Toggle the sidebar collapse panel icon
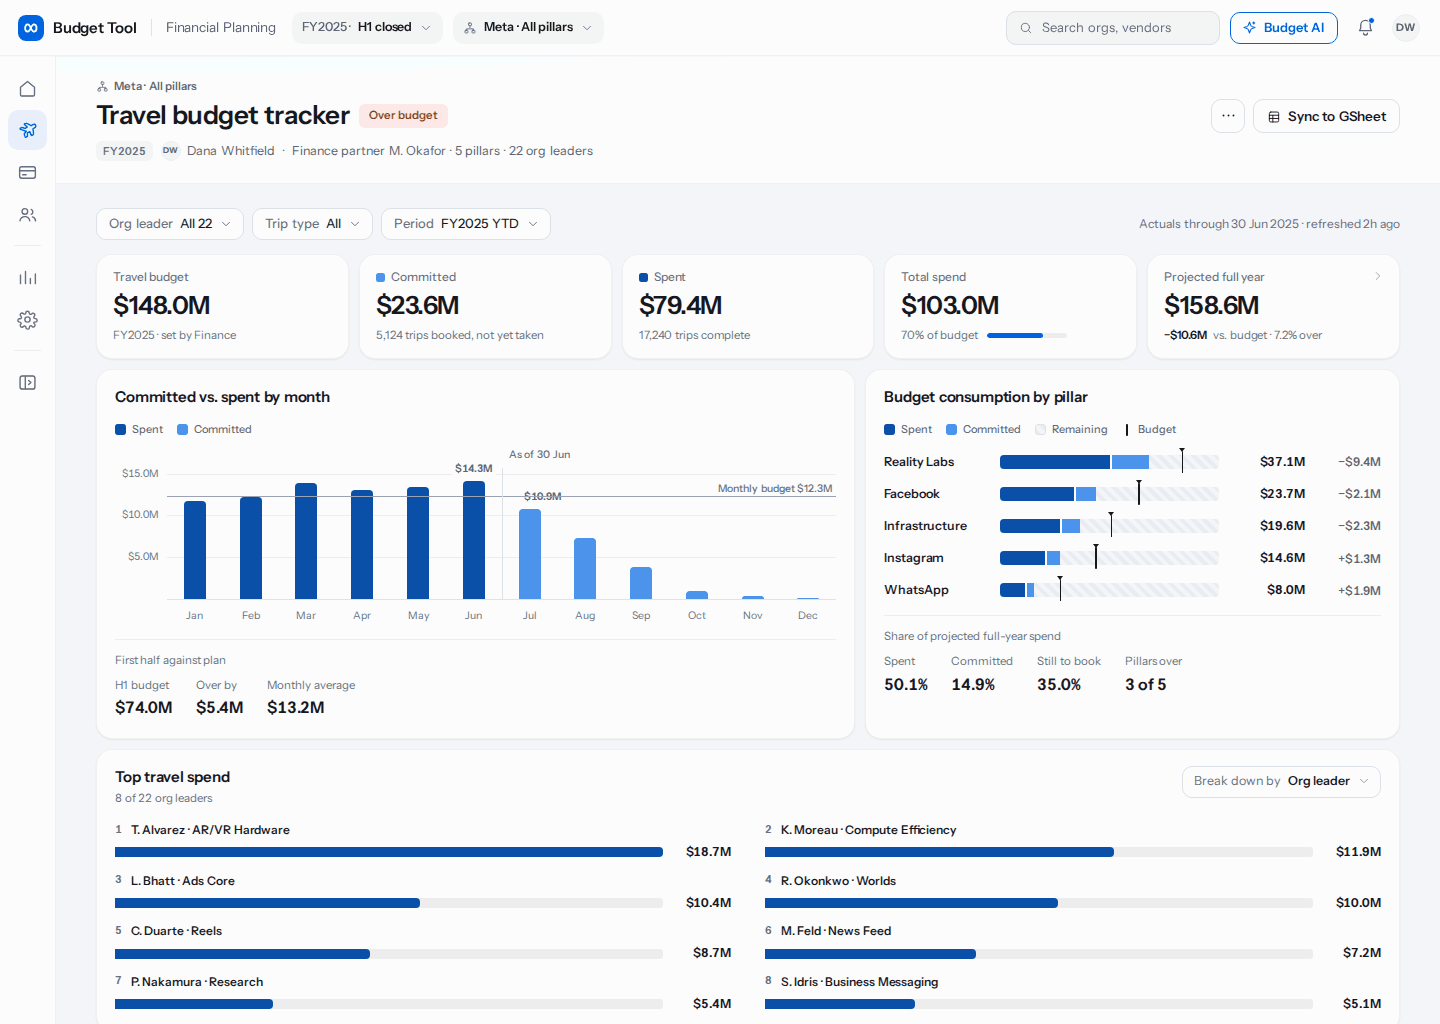The height and width of the screenshot is (1024, 1440). click(x=28, y=383)
